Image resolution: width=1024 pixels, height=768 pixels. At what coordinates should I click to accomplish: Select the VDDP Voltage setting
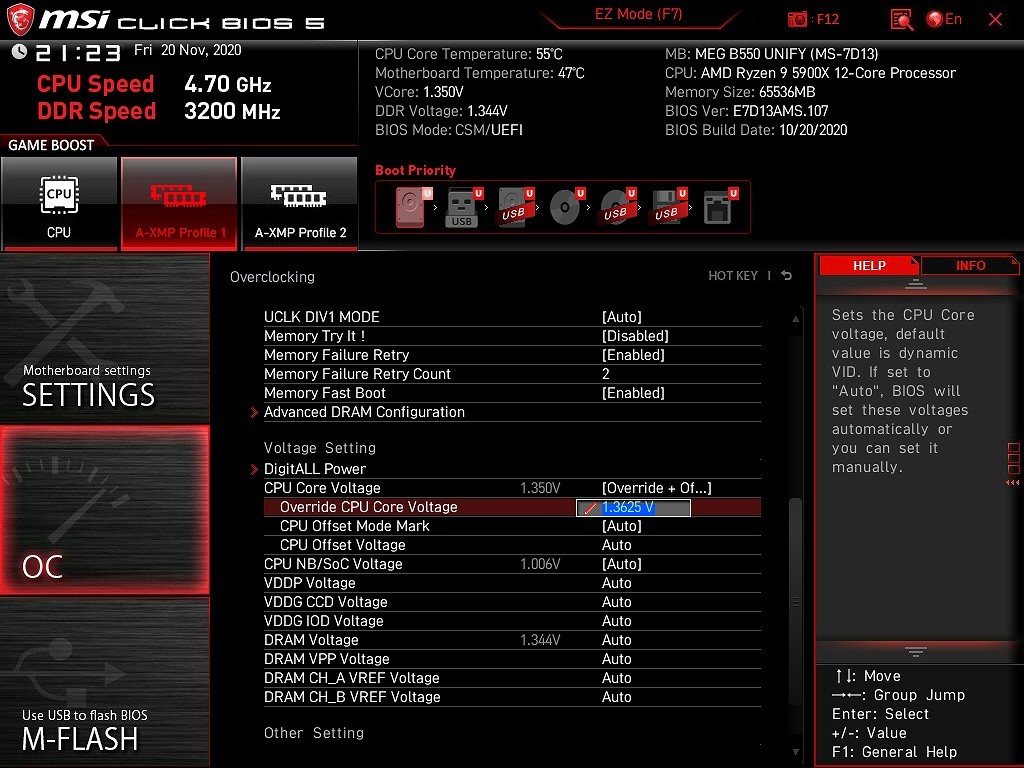(512, 583)
